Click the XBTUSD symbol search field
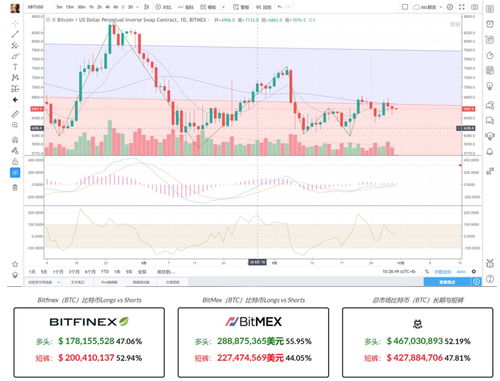 pos(35,7)
